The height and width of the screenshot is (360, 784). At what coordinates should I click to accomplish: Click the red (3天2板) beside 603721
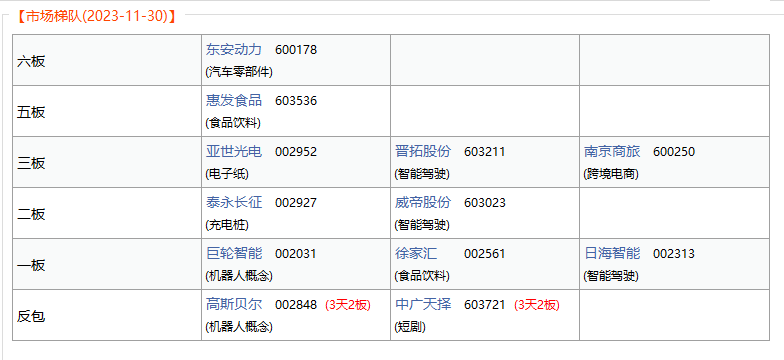[x=537, y=305]
